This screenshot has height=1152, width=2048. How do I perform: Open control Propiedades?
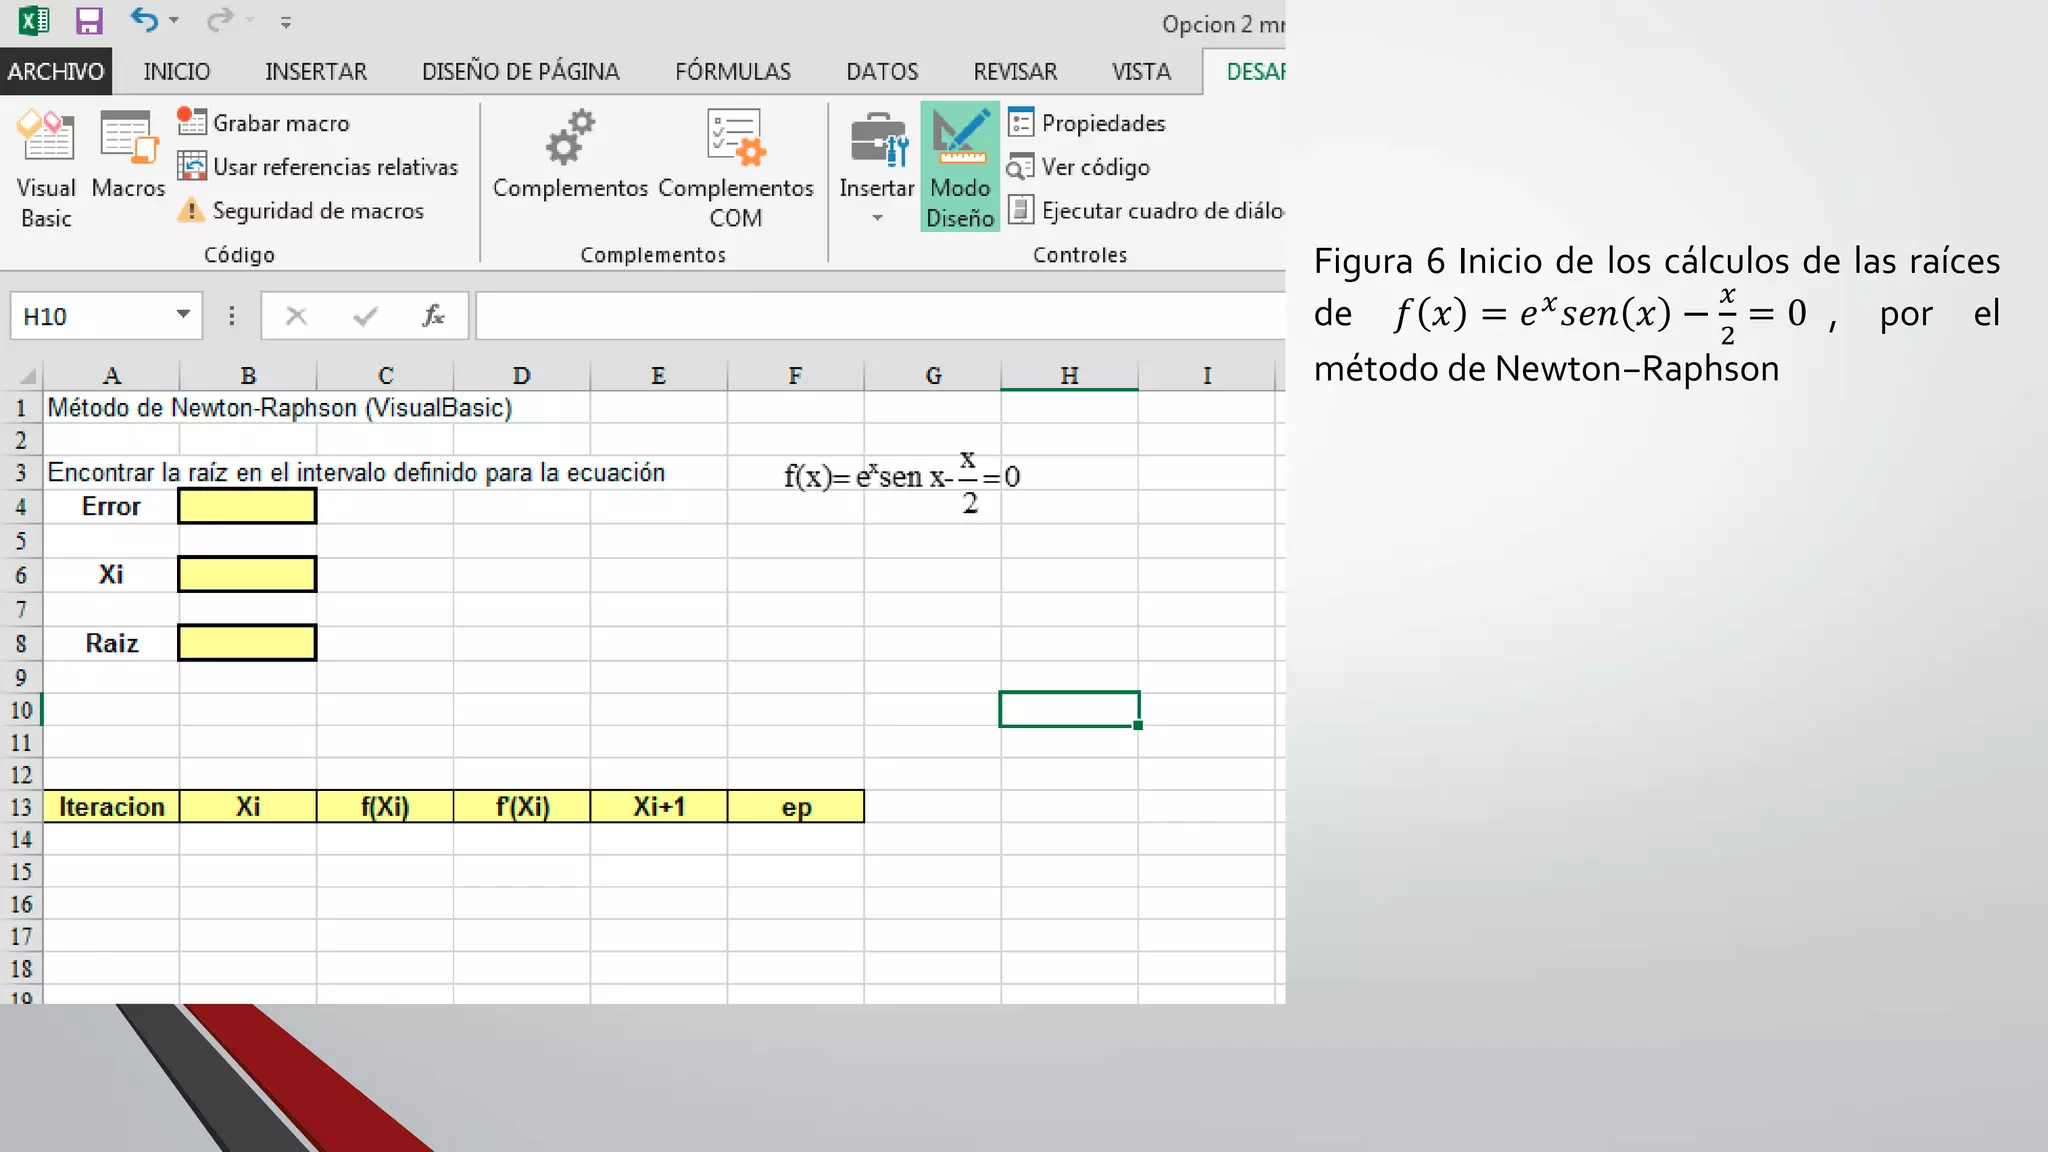1087,123
